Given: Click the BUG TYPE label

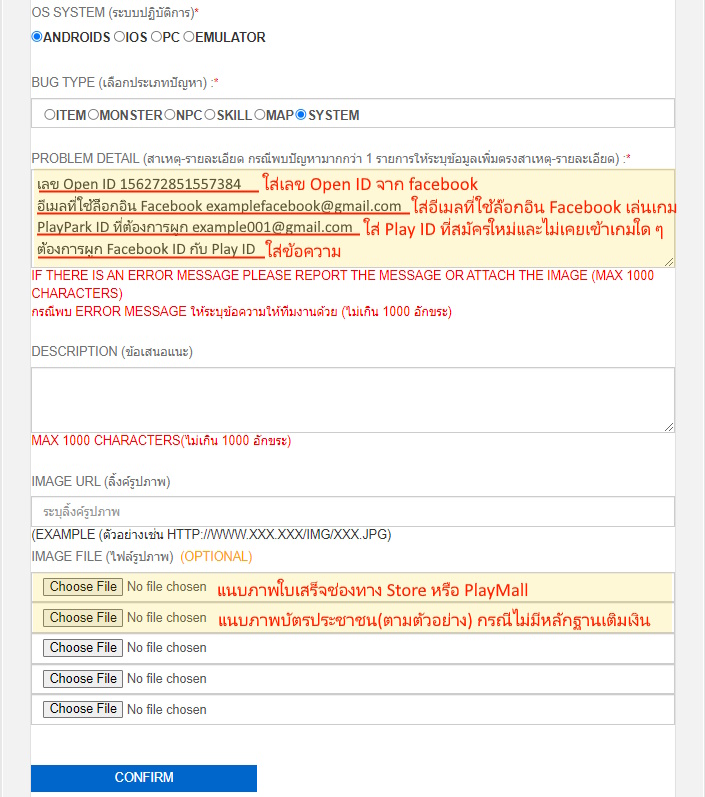Looking at the screenshot, I should (125, 82).
